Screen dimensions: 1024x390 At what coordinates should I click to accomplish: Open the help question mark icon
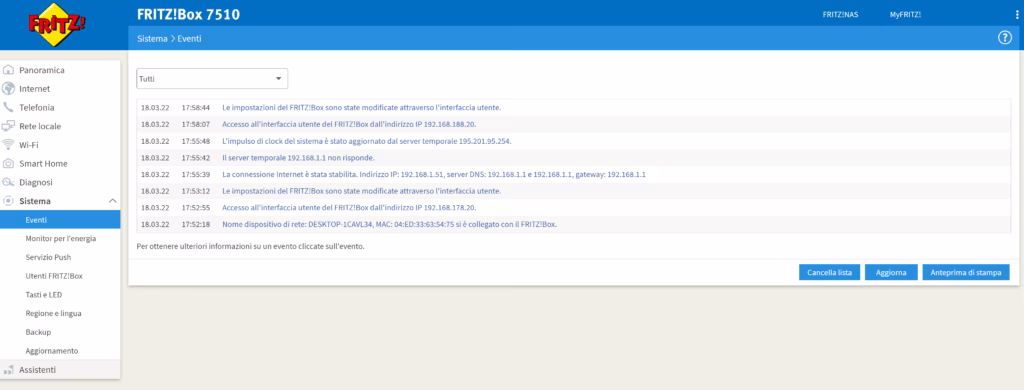pos(1005,38)
